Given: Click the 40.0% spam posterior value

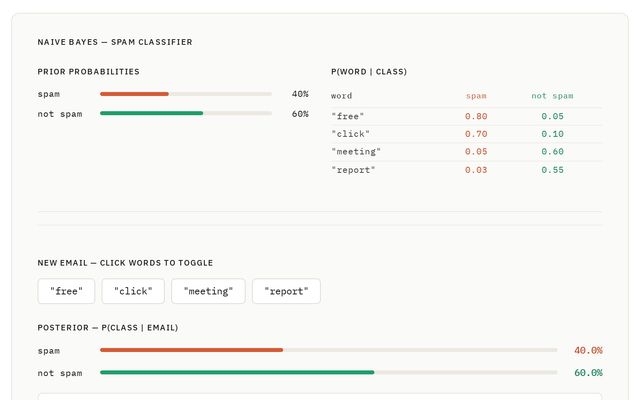Looking at the screenshot, I should tap(588, 350).
